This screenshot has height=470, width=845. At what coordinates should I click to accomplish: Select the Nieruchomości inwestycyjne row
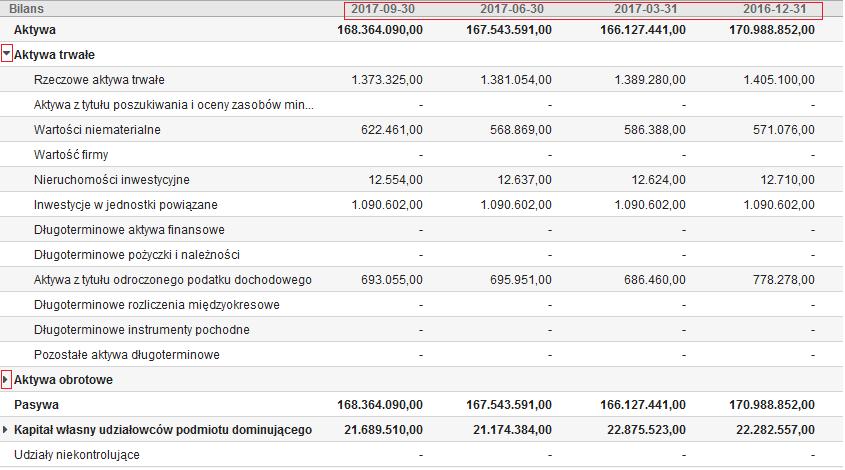422,179
